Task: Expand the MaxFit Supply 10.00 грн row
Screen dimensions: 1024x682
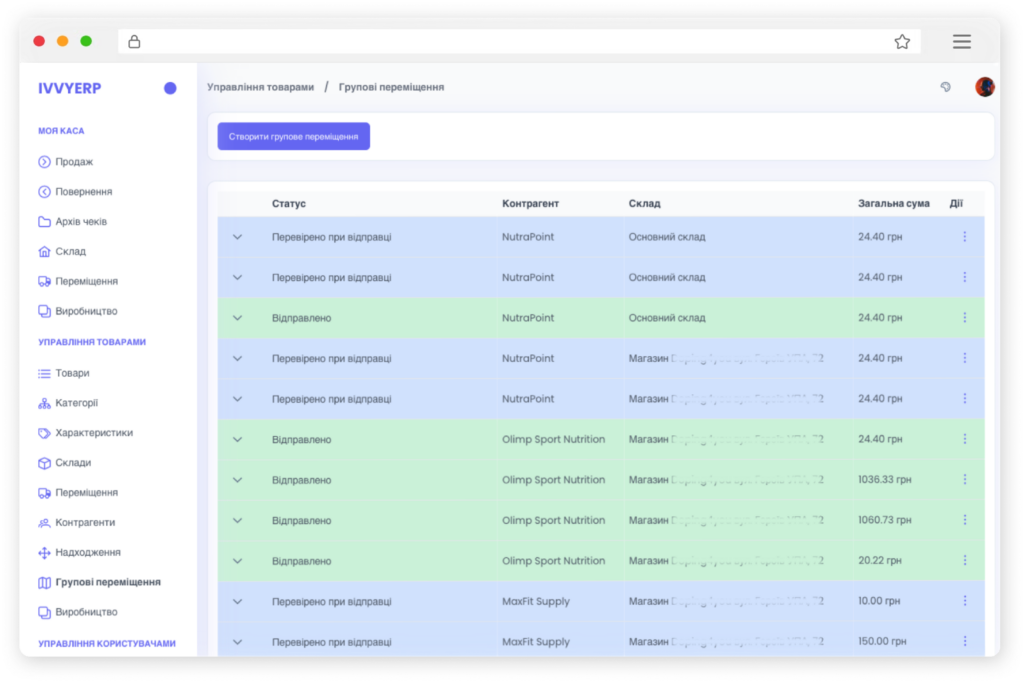Action: 238,602
